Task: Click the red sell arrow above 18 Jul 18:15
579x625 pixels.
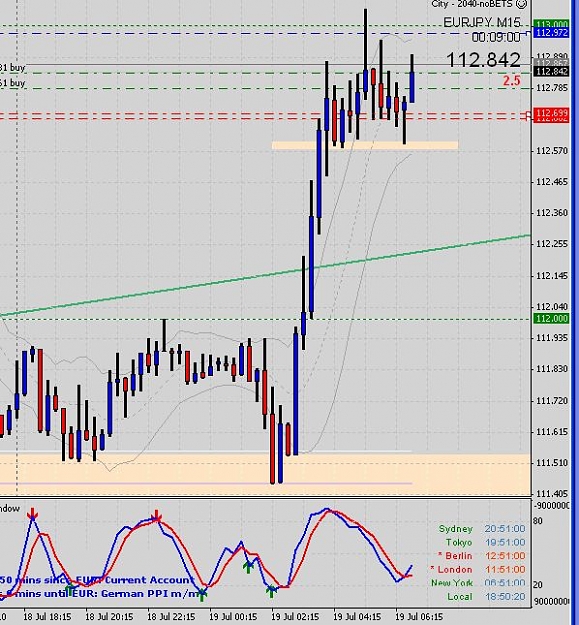Action: click(x=32, y=514)
